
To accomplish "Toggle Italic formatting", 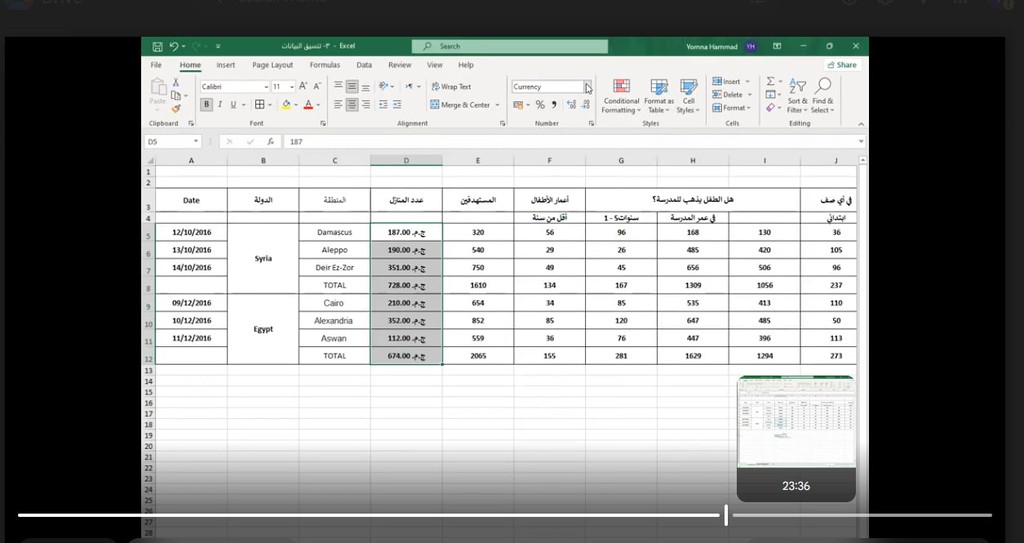I will (x=220, y=104).
